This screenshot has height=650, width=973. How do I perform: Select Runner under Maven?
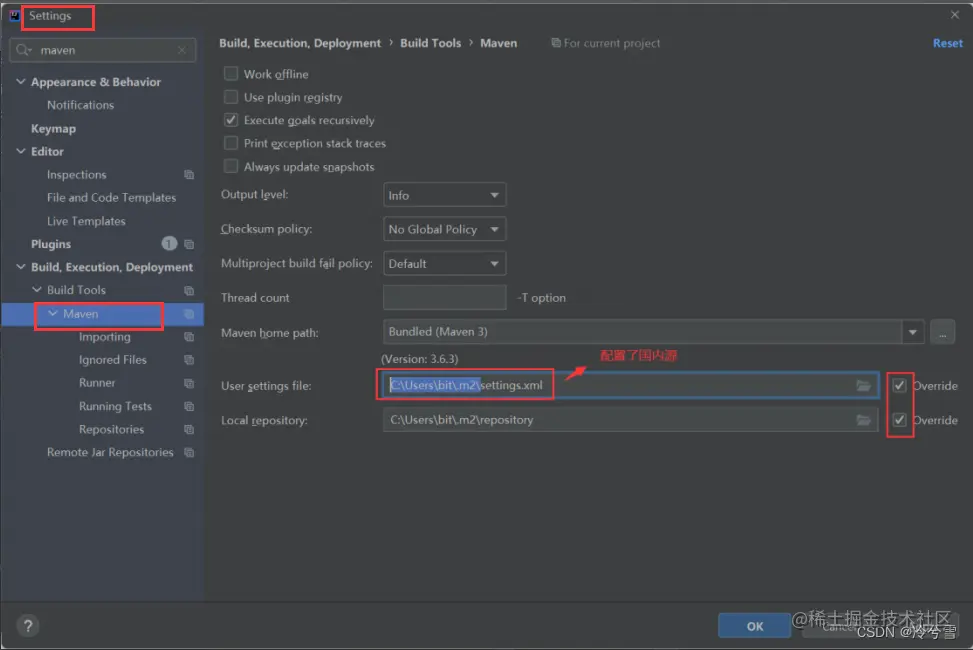pyautogui.click(x=97, y=383)
